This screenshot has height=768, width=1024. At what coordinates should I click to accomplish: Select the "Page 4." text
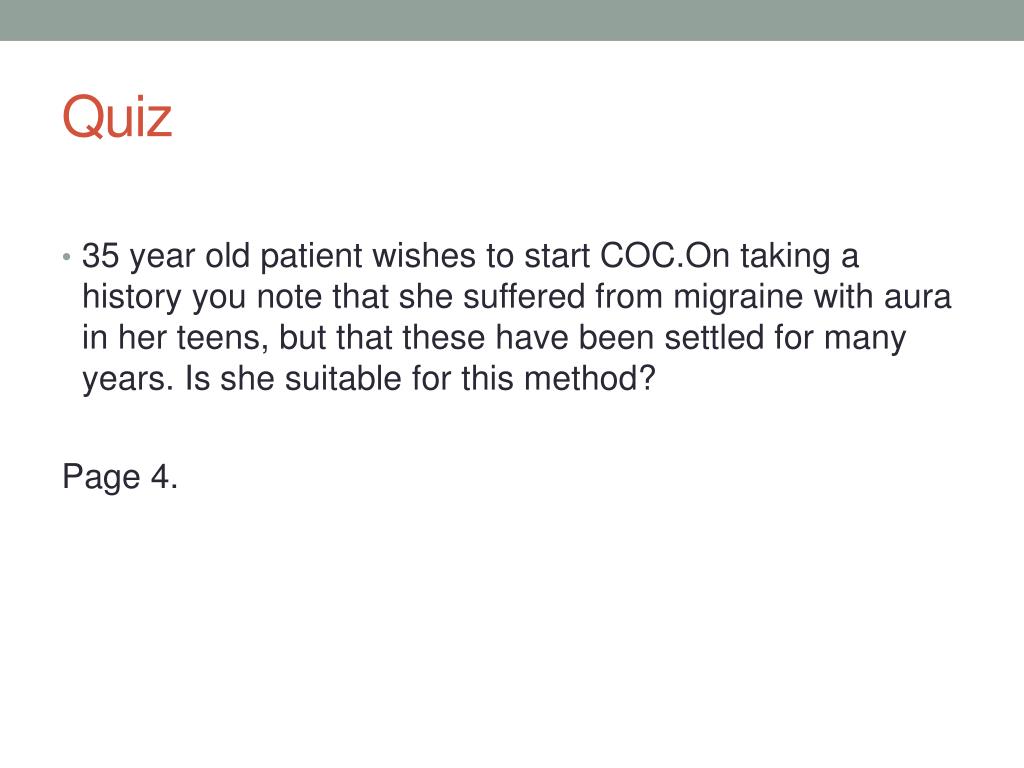[120, 477]
